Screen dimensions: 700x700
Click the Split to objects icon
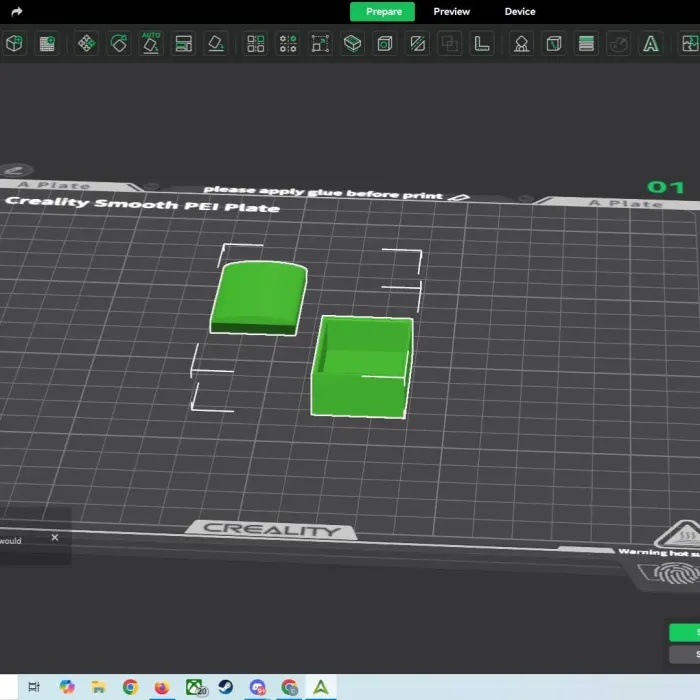256,43
